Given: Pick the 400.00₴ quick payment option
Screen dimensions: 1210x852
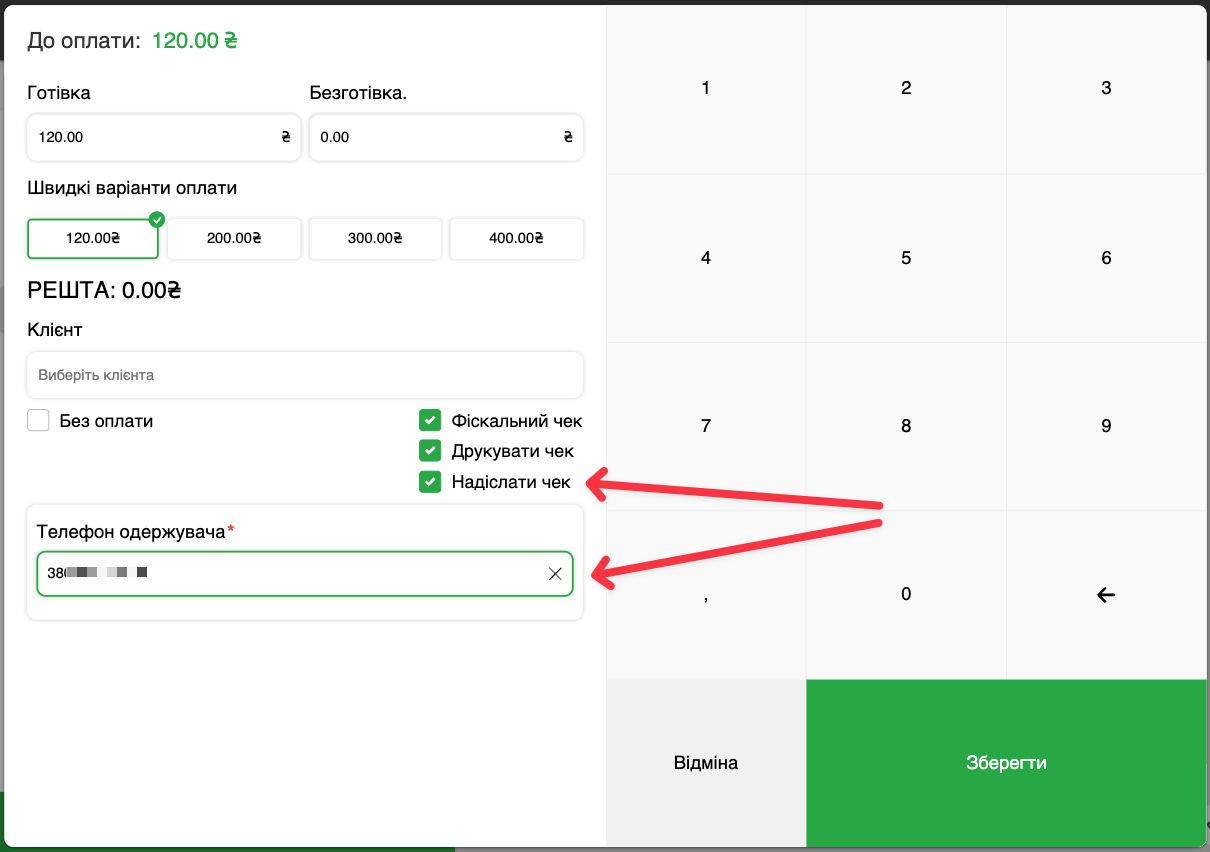Looking at the screenshot, I should click(x=516, y=239).
